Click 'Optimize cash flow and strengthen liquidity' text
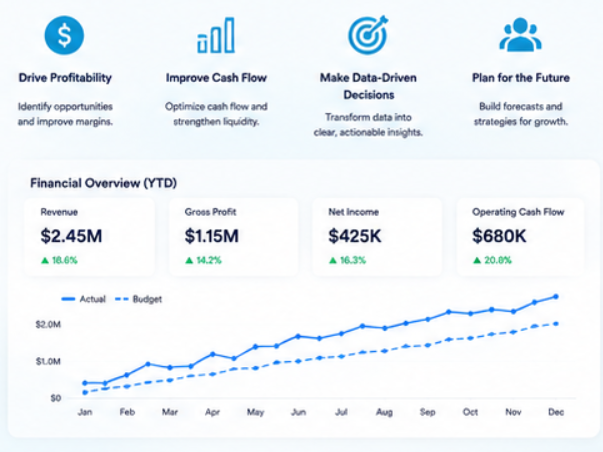The height and width of the screenshot is (452, 603). (x=216, y=114)
